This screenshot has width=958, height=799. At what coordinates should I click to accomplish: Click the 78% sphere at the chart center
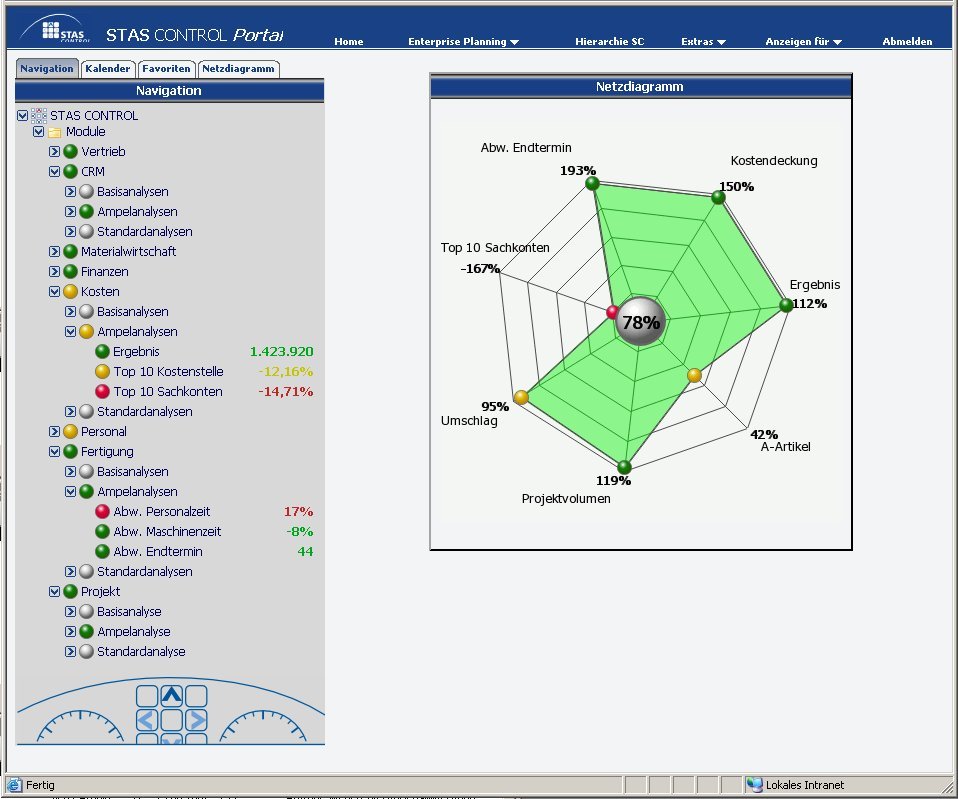pyautogui.click(x=640, y=321)
